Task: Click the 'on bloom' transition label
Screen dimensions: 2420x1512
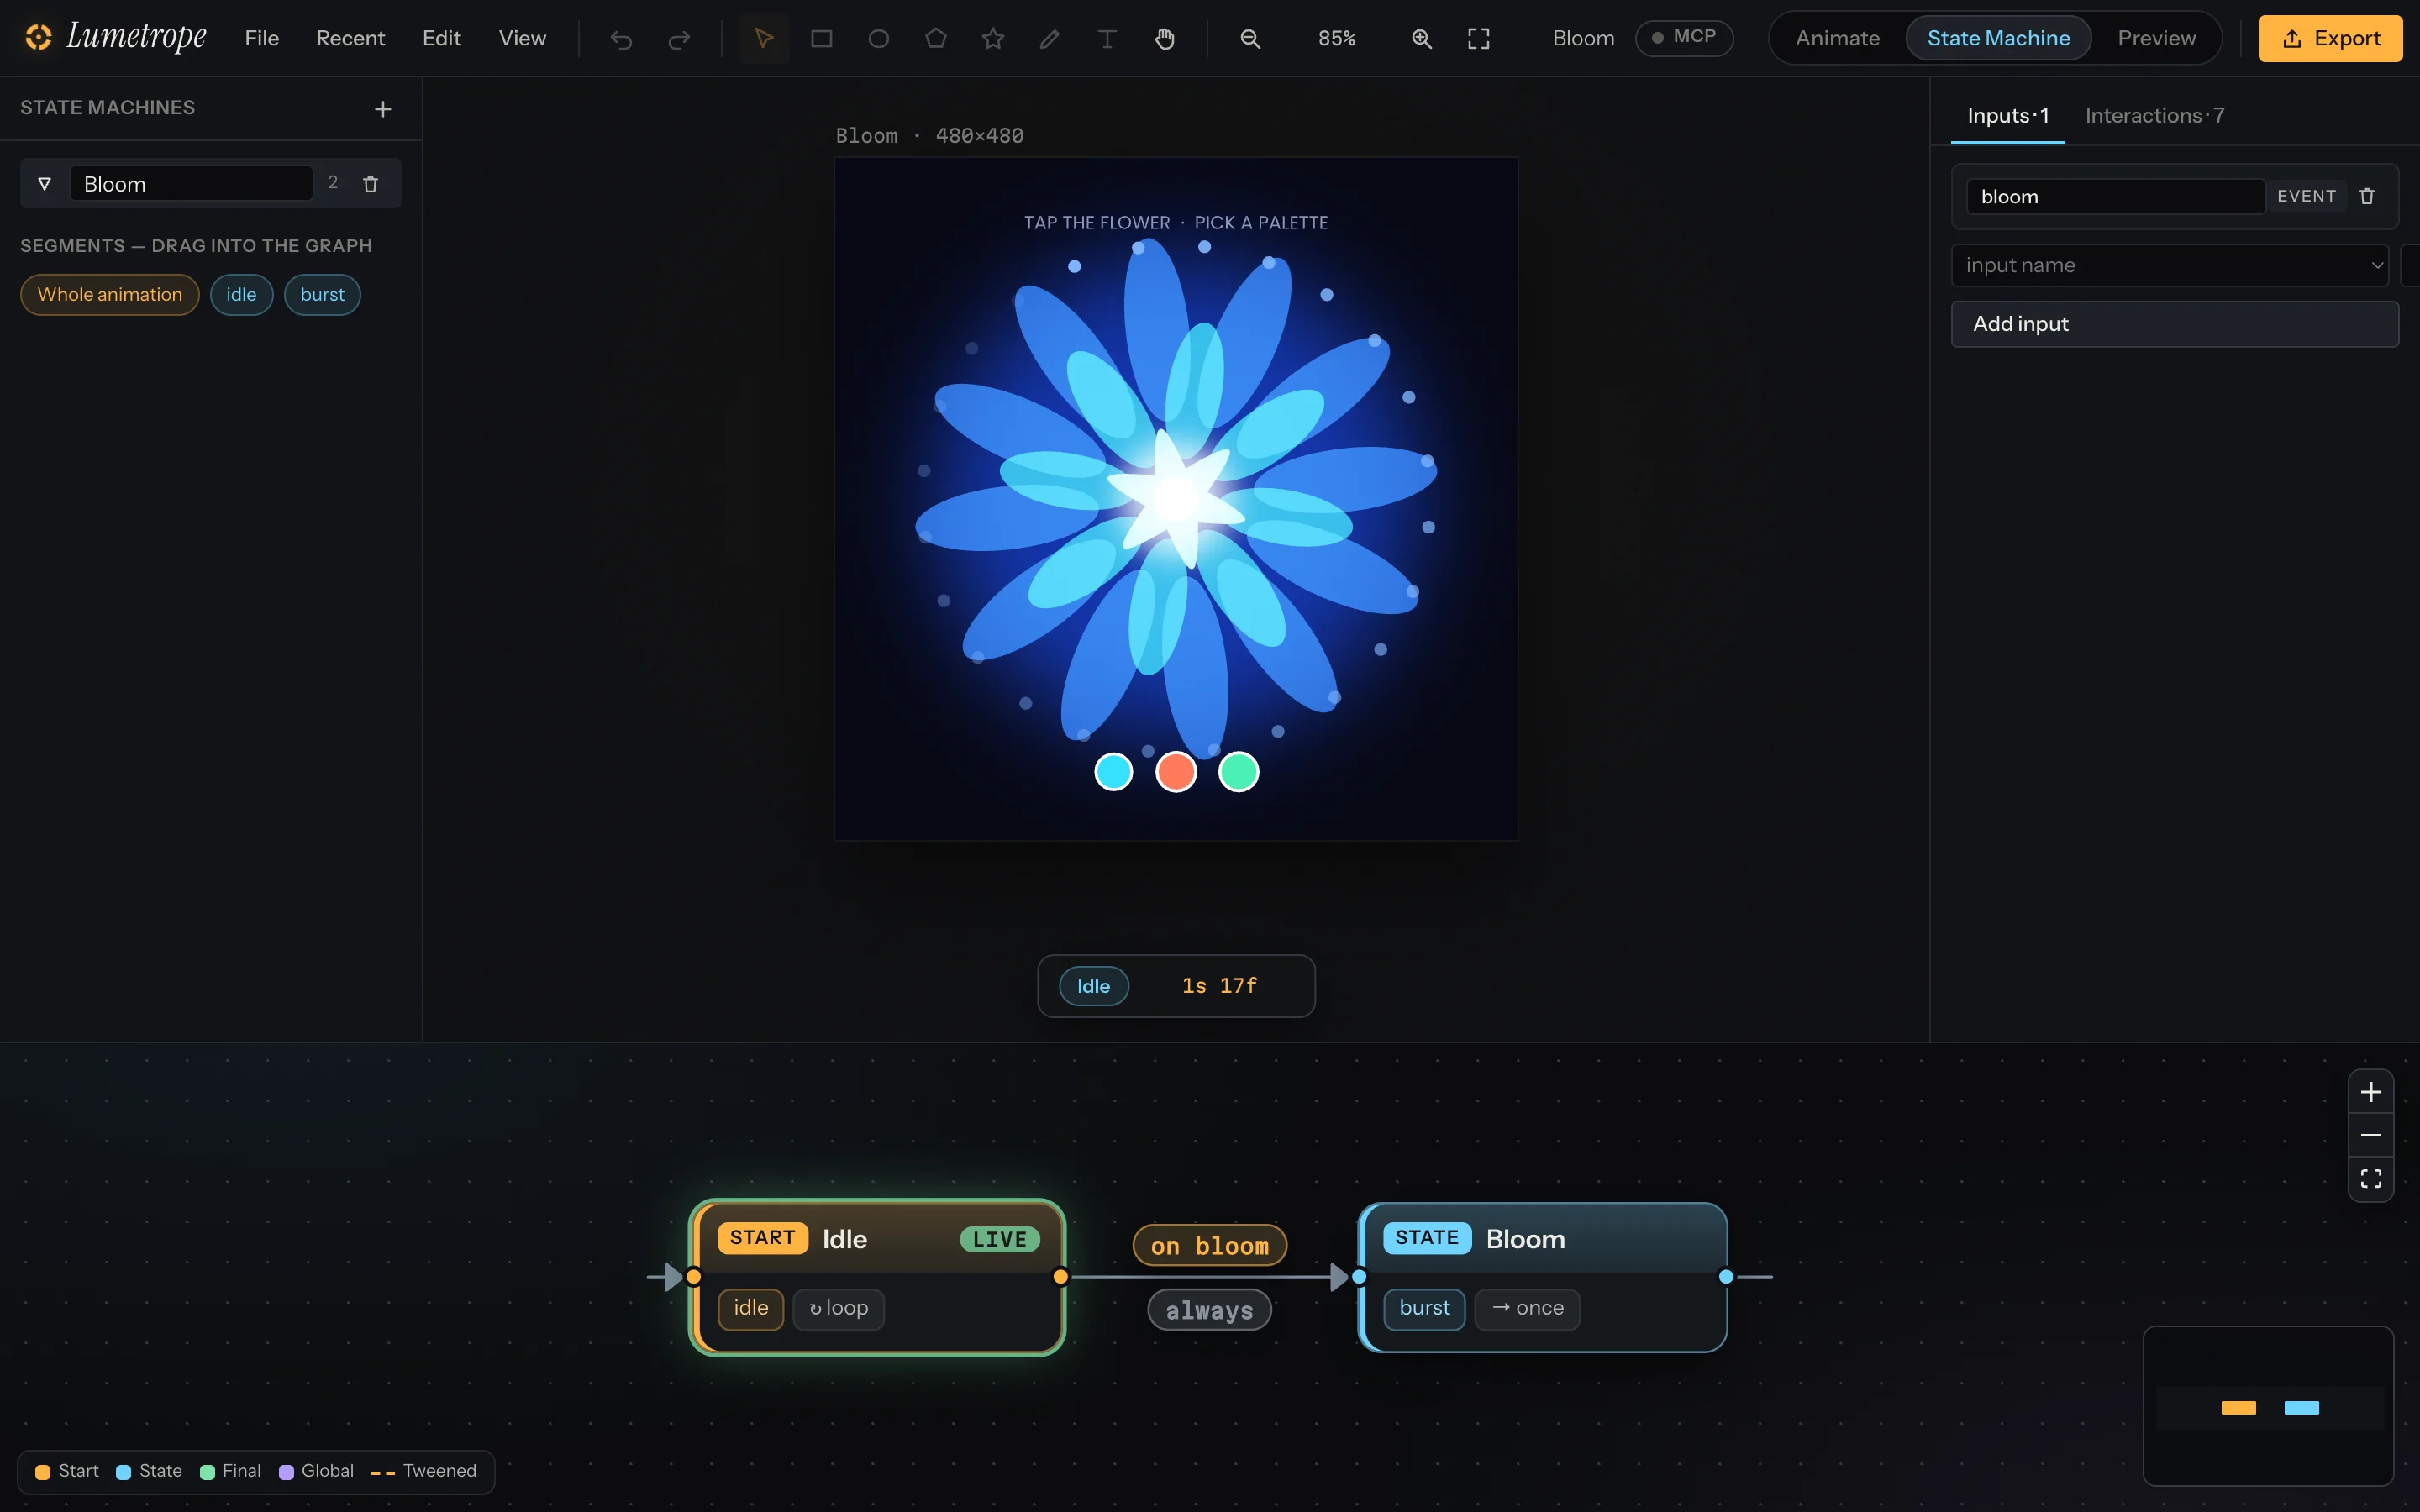Action: click(x=1209, y=1245)
